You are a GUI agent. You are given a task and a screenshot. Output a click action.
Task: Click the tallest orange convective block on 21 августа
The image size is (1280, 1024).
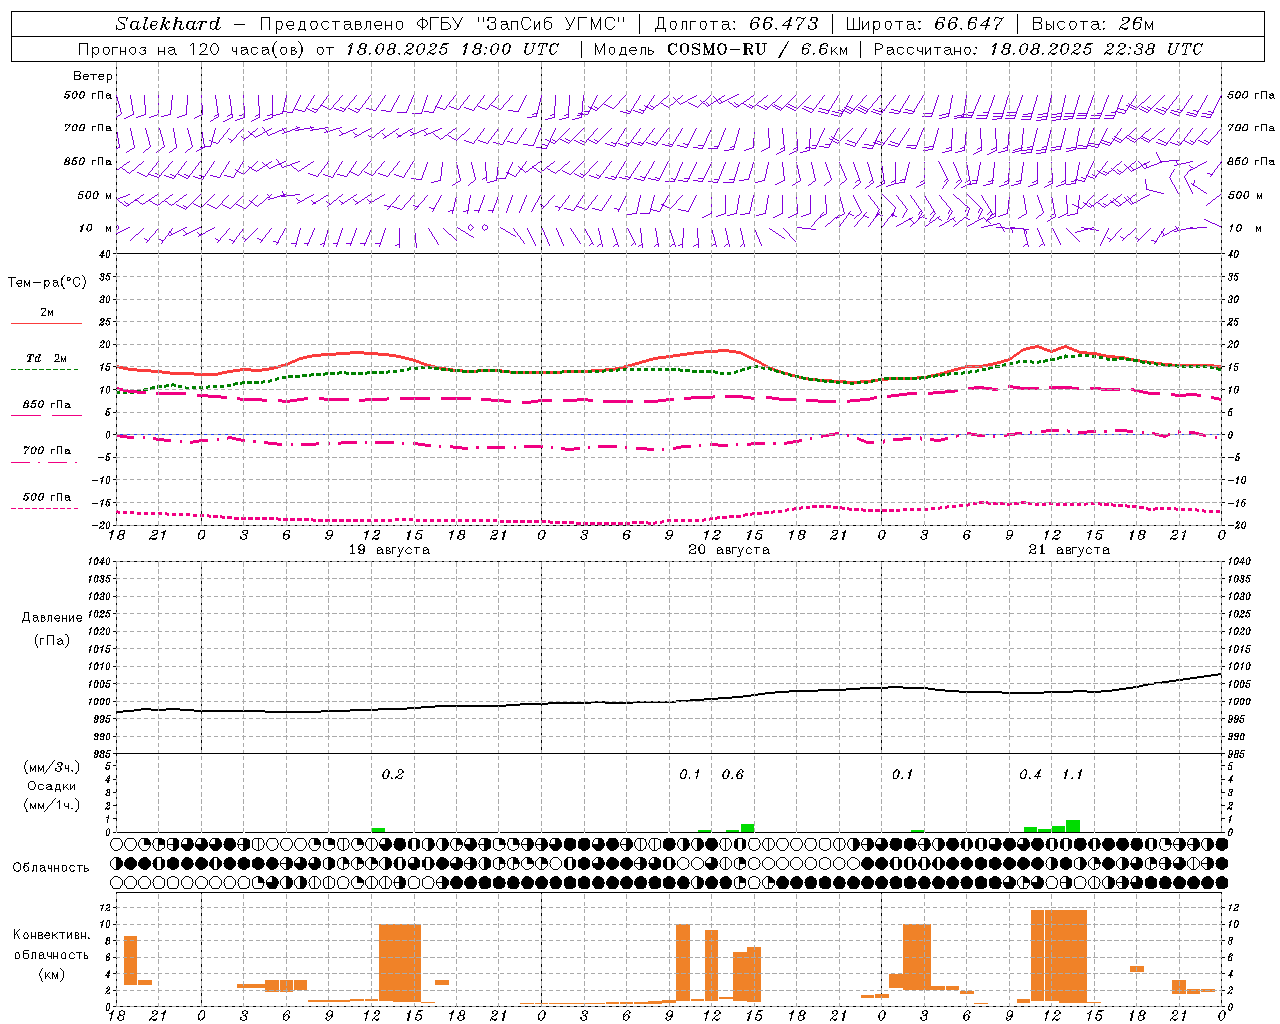tap(1059, 956)
